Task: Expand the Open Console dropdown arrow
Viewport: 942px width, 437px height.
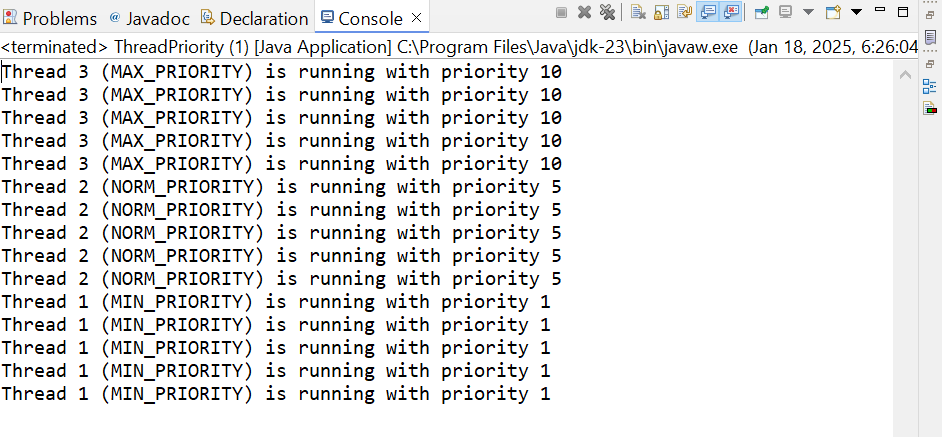Action: pyautogui.click(x=857, y=12)
